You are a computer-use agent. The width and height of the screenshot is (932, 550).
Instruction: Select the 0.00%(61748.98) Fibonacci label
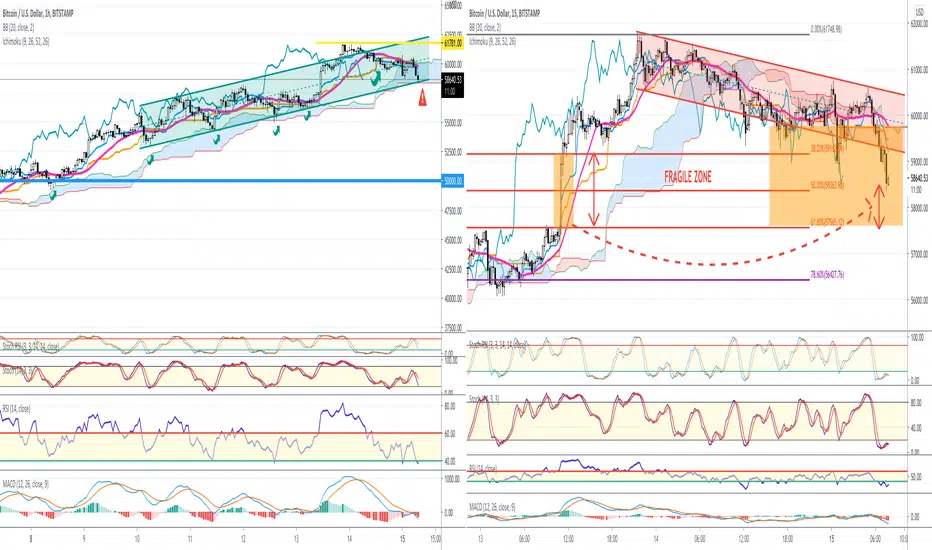pos(826,29)
